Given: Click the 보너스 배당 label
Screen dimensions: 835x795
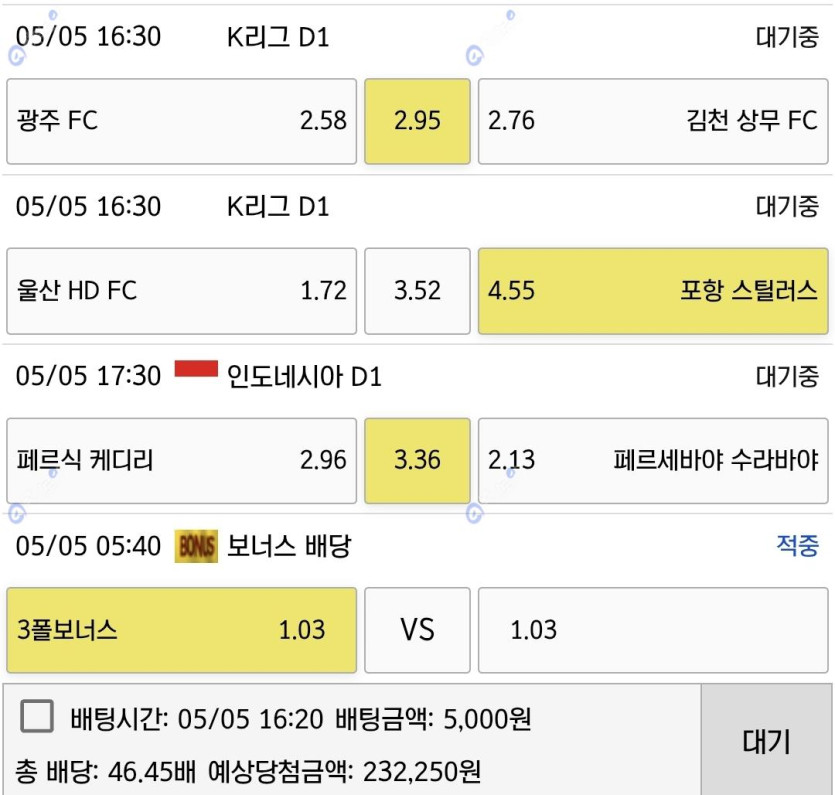Looking at the screenshot, I should tap(289, 546).
